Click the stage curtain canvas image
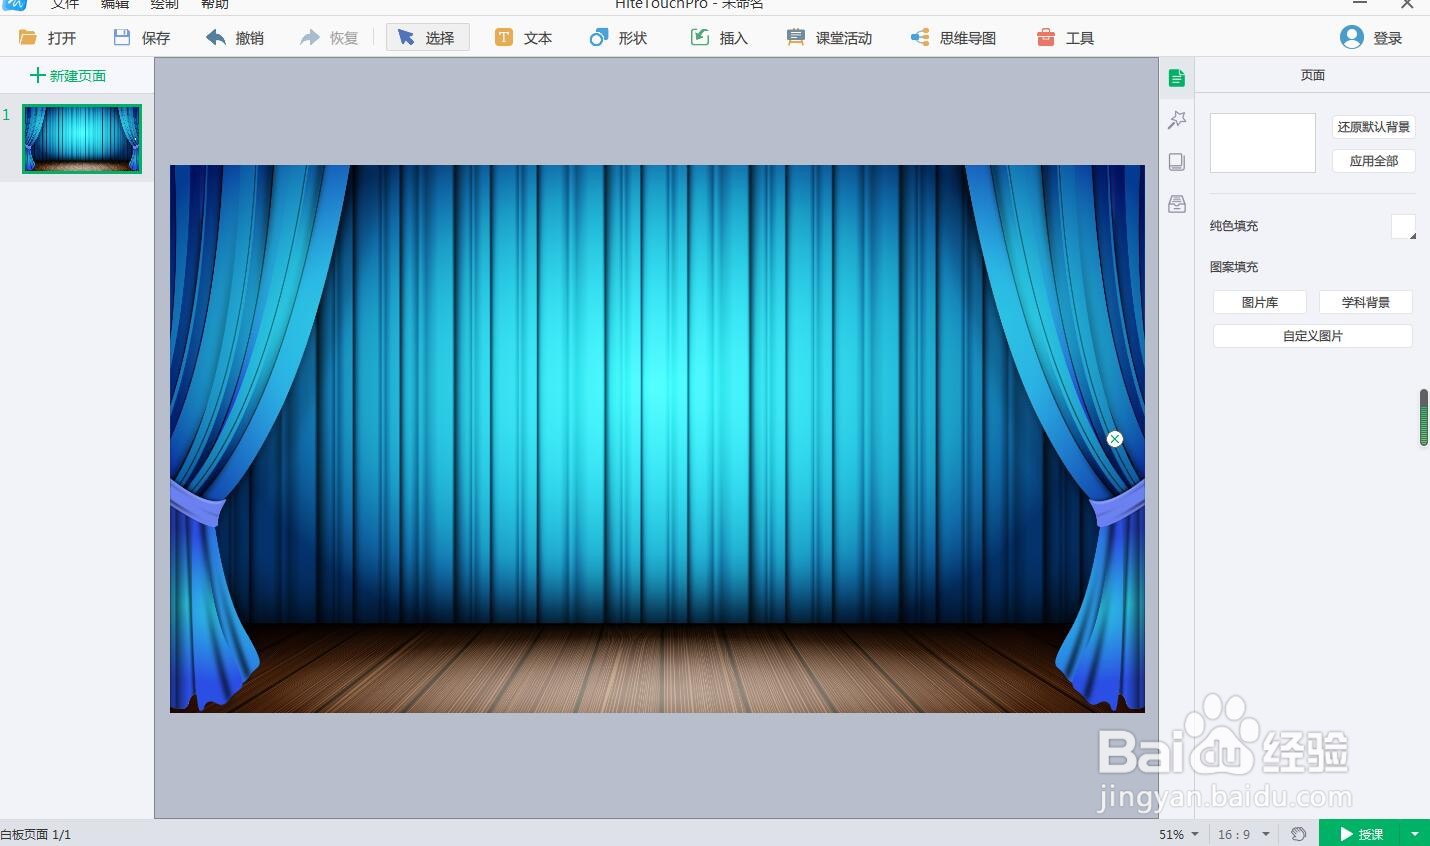The height and width of the screenshot is (846, 1430). [657, 439]
